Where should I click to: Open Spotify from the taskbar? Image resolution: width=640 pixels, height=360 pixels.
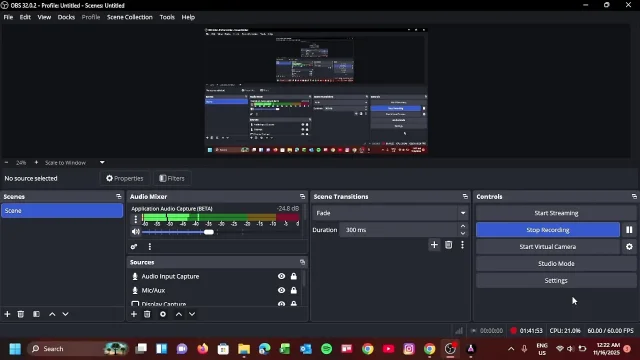(x=326, y=349)
